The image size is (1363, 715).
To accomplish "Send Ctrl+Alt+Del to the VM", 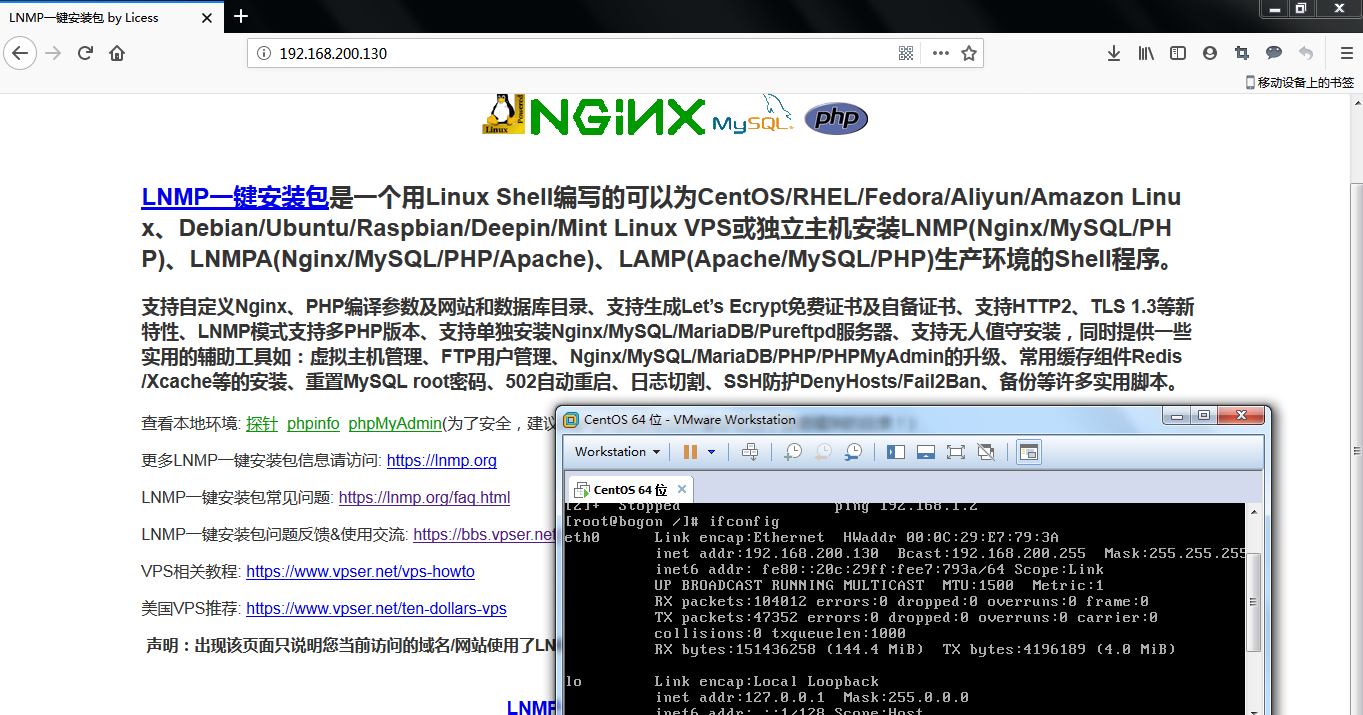I will pos(750,452).
